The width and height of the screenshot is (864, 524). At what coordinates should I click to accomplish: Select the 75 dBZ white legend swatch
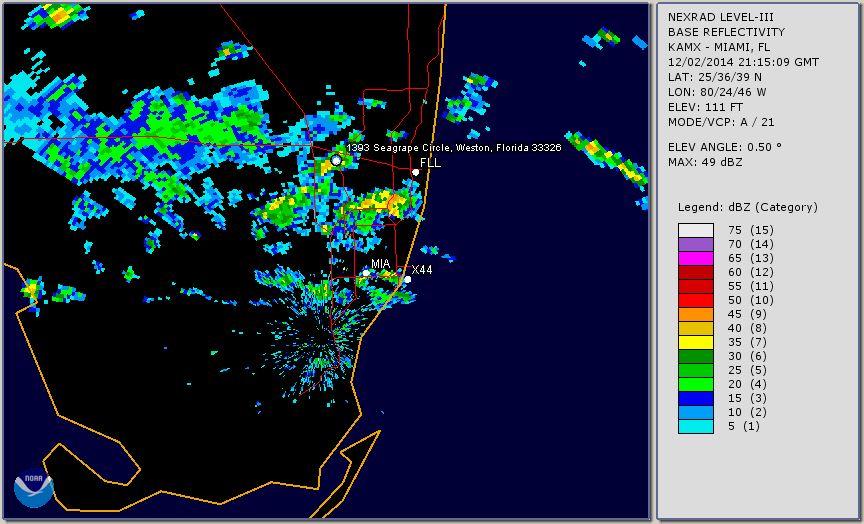[695, 230]
